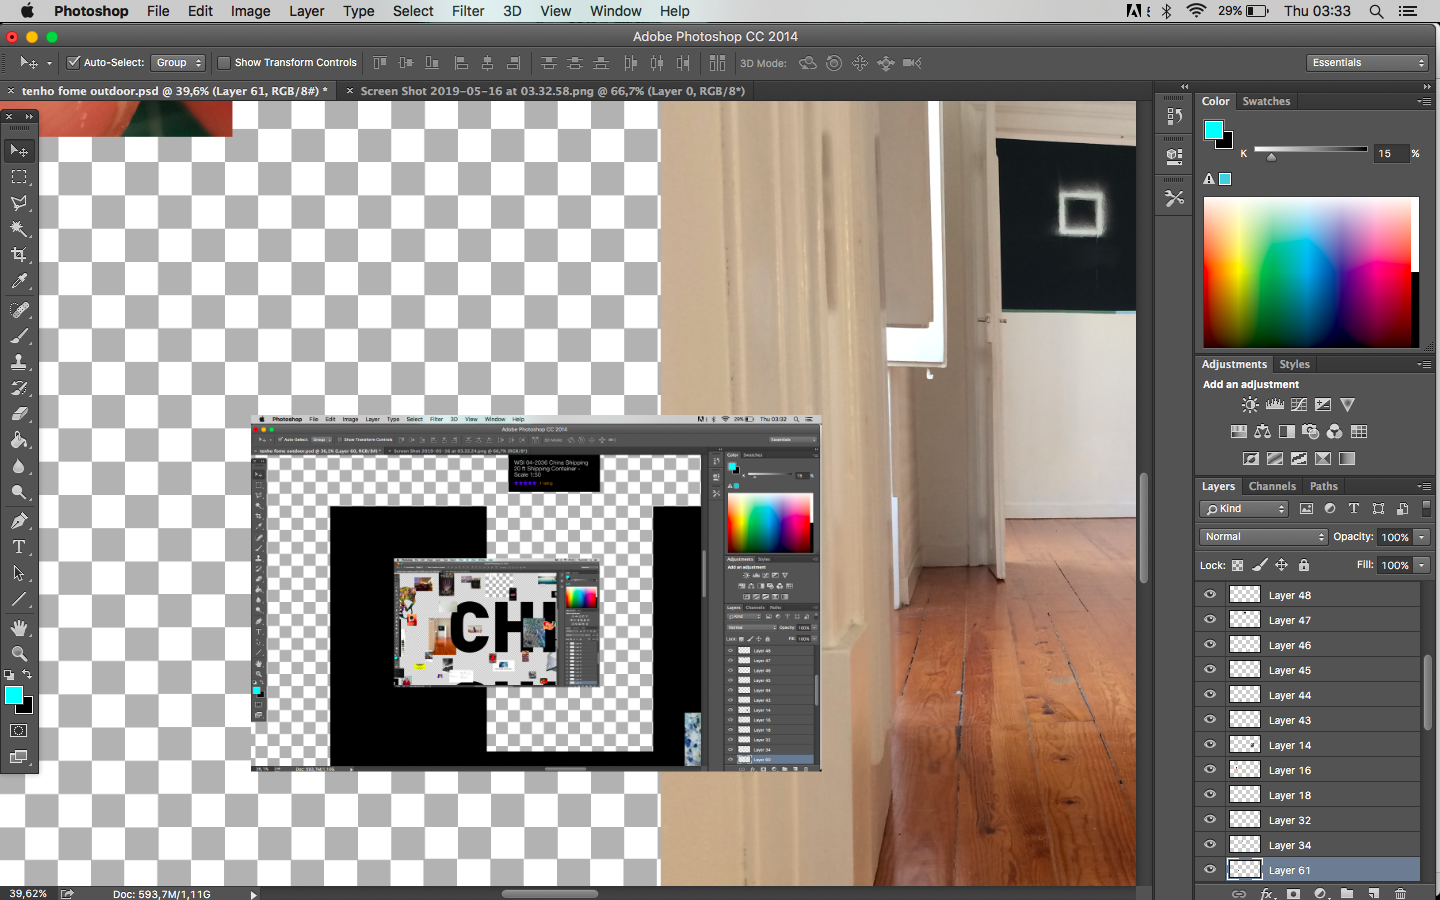Select the Horizontal Type tool
This screenshot has height=900, width=1440.
(x=19, y=547)
